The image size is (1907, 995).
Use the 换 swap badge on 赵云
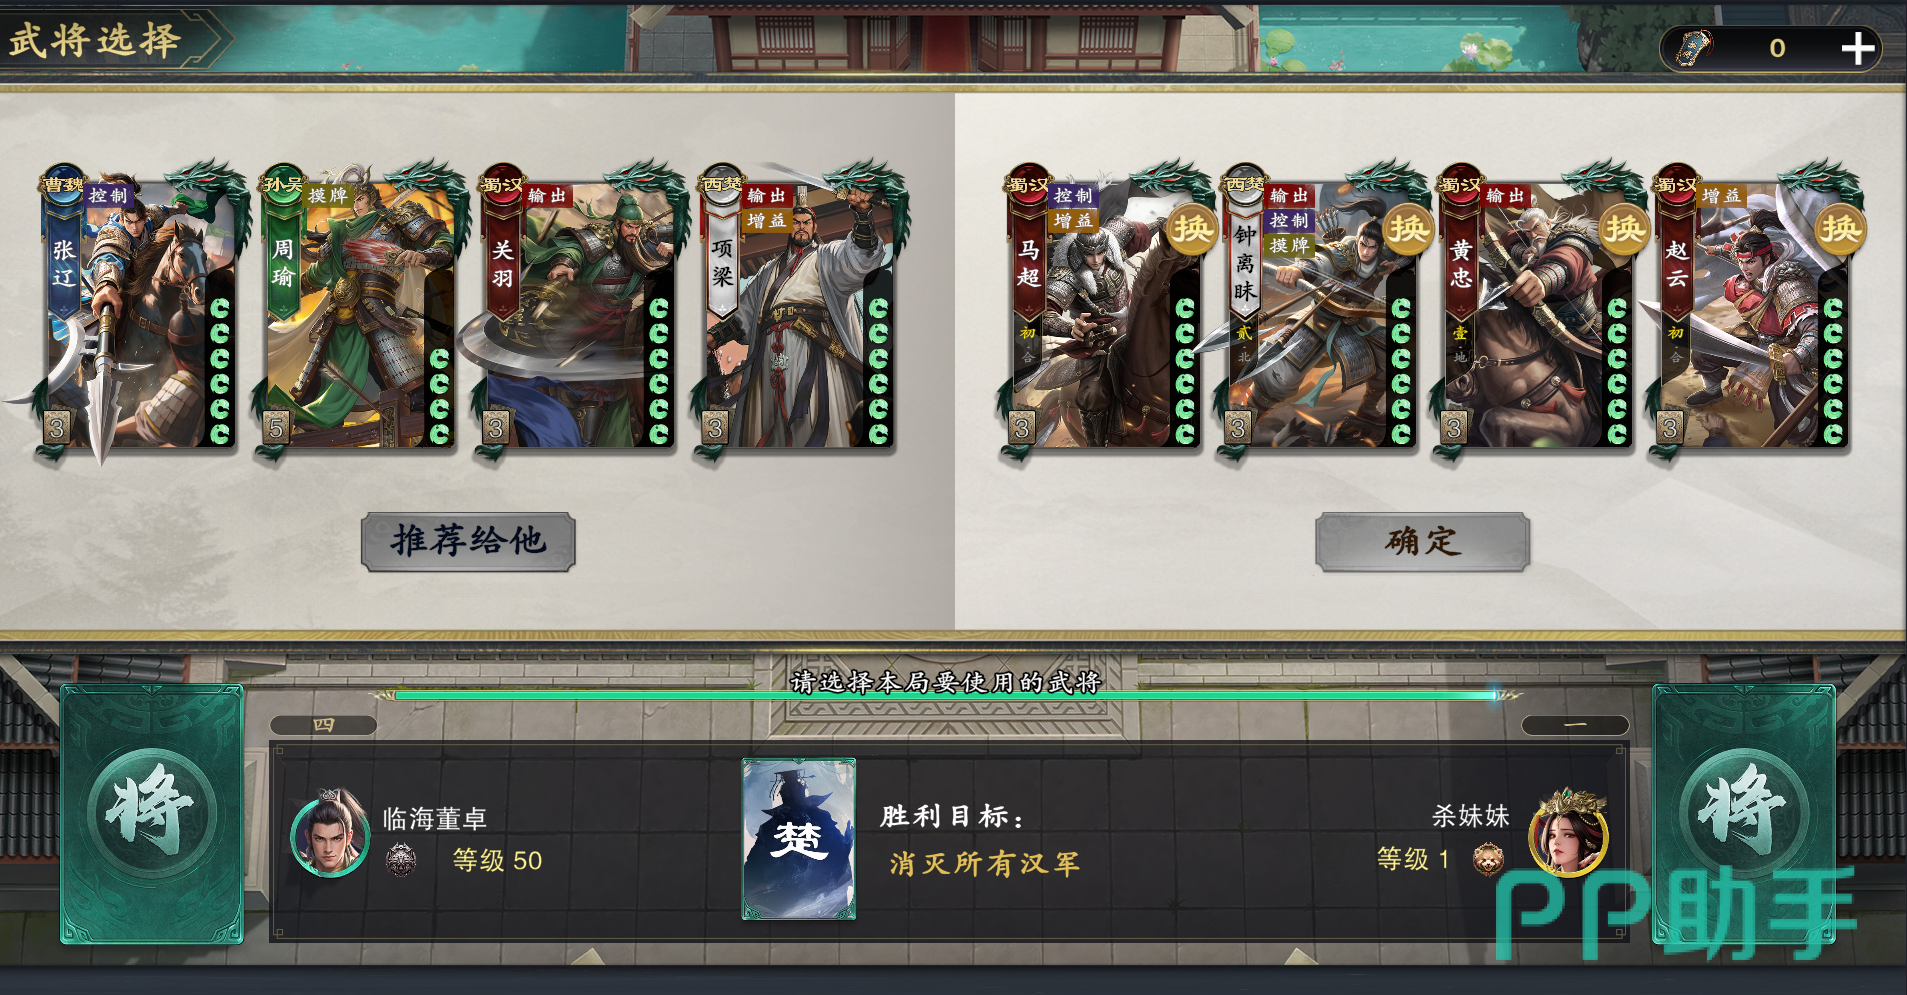1839,229
